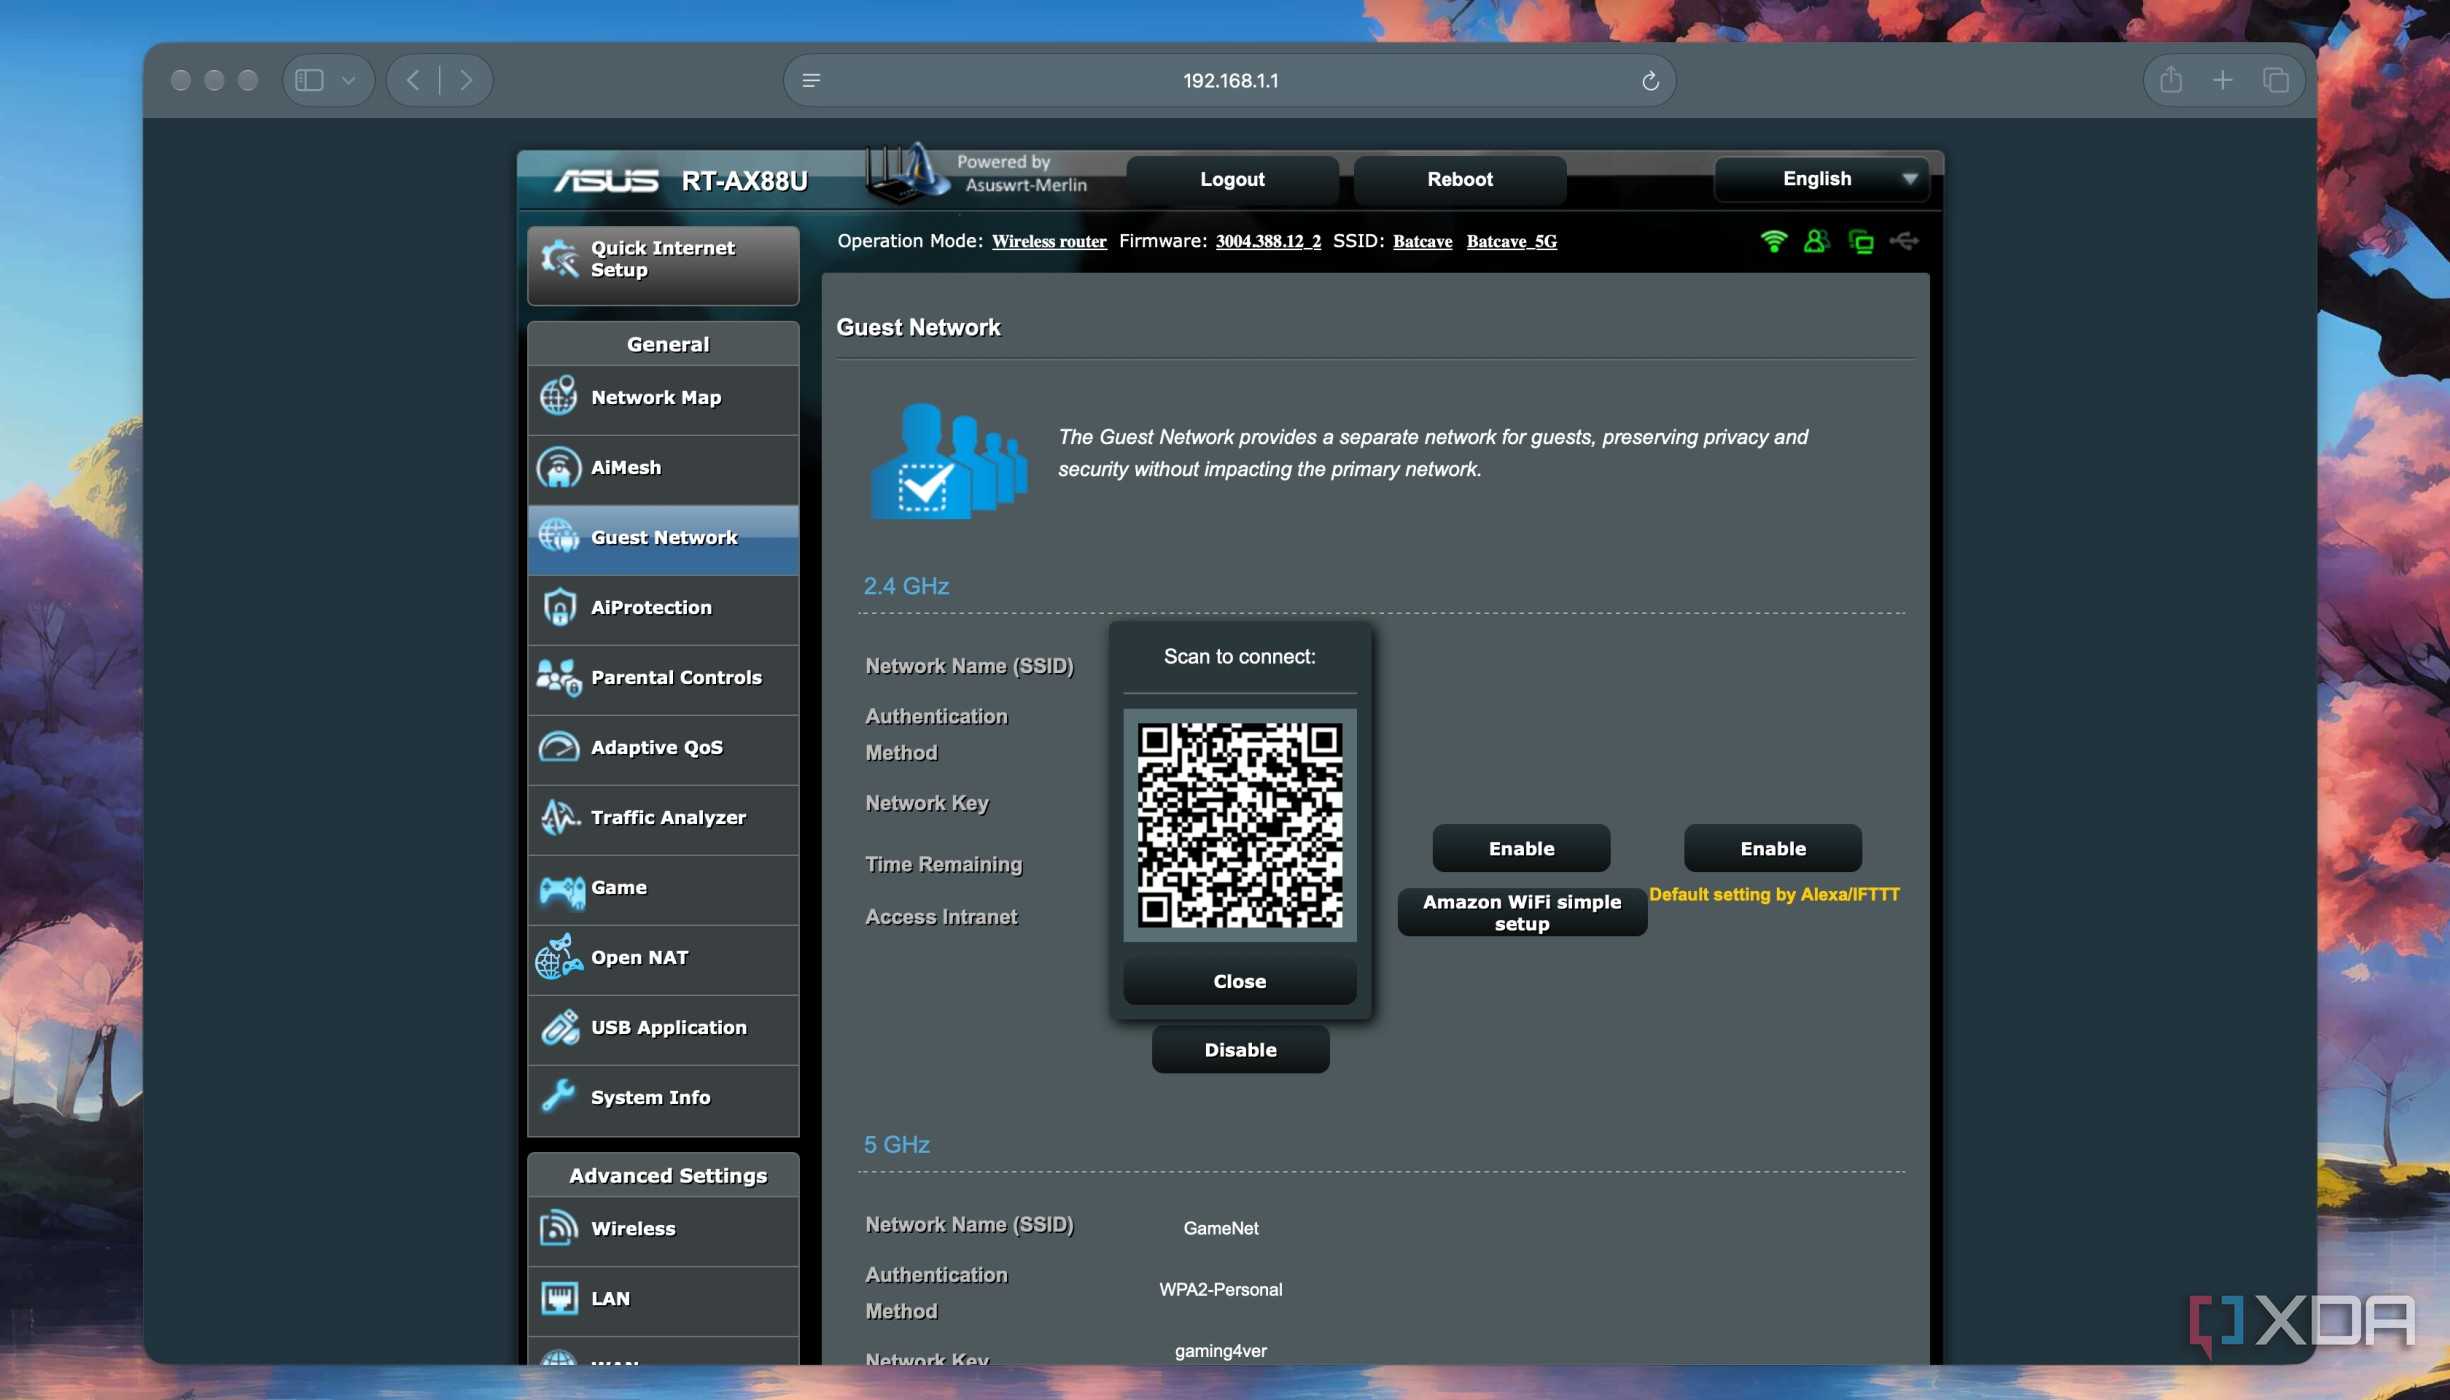Open the English language dropdown
2450x1400 pixels.
[x=1821, y=179]
